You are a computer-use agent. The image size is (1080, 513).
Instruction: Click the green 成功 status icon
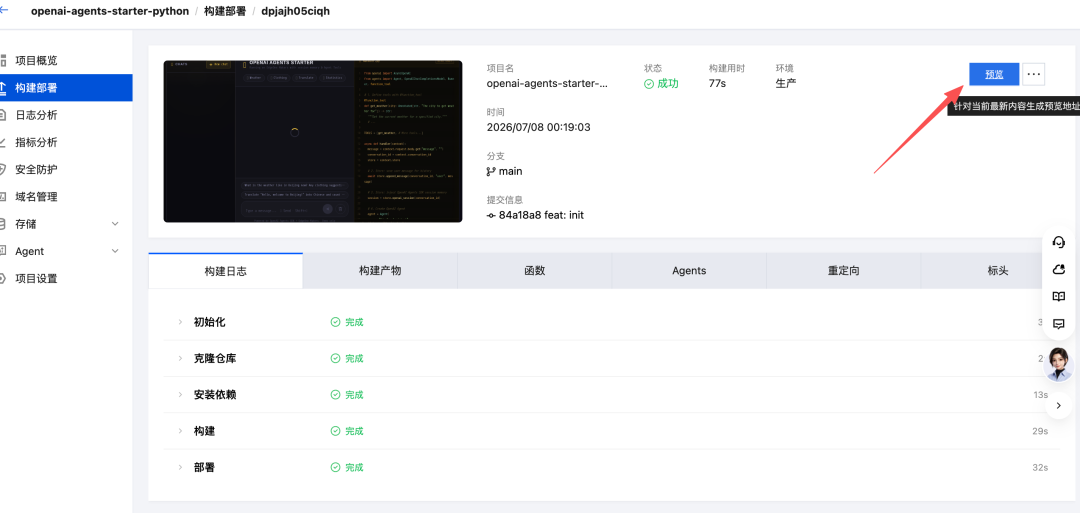click(x=648, y=83)
